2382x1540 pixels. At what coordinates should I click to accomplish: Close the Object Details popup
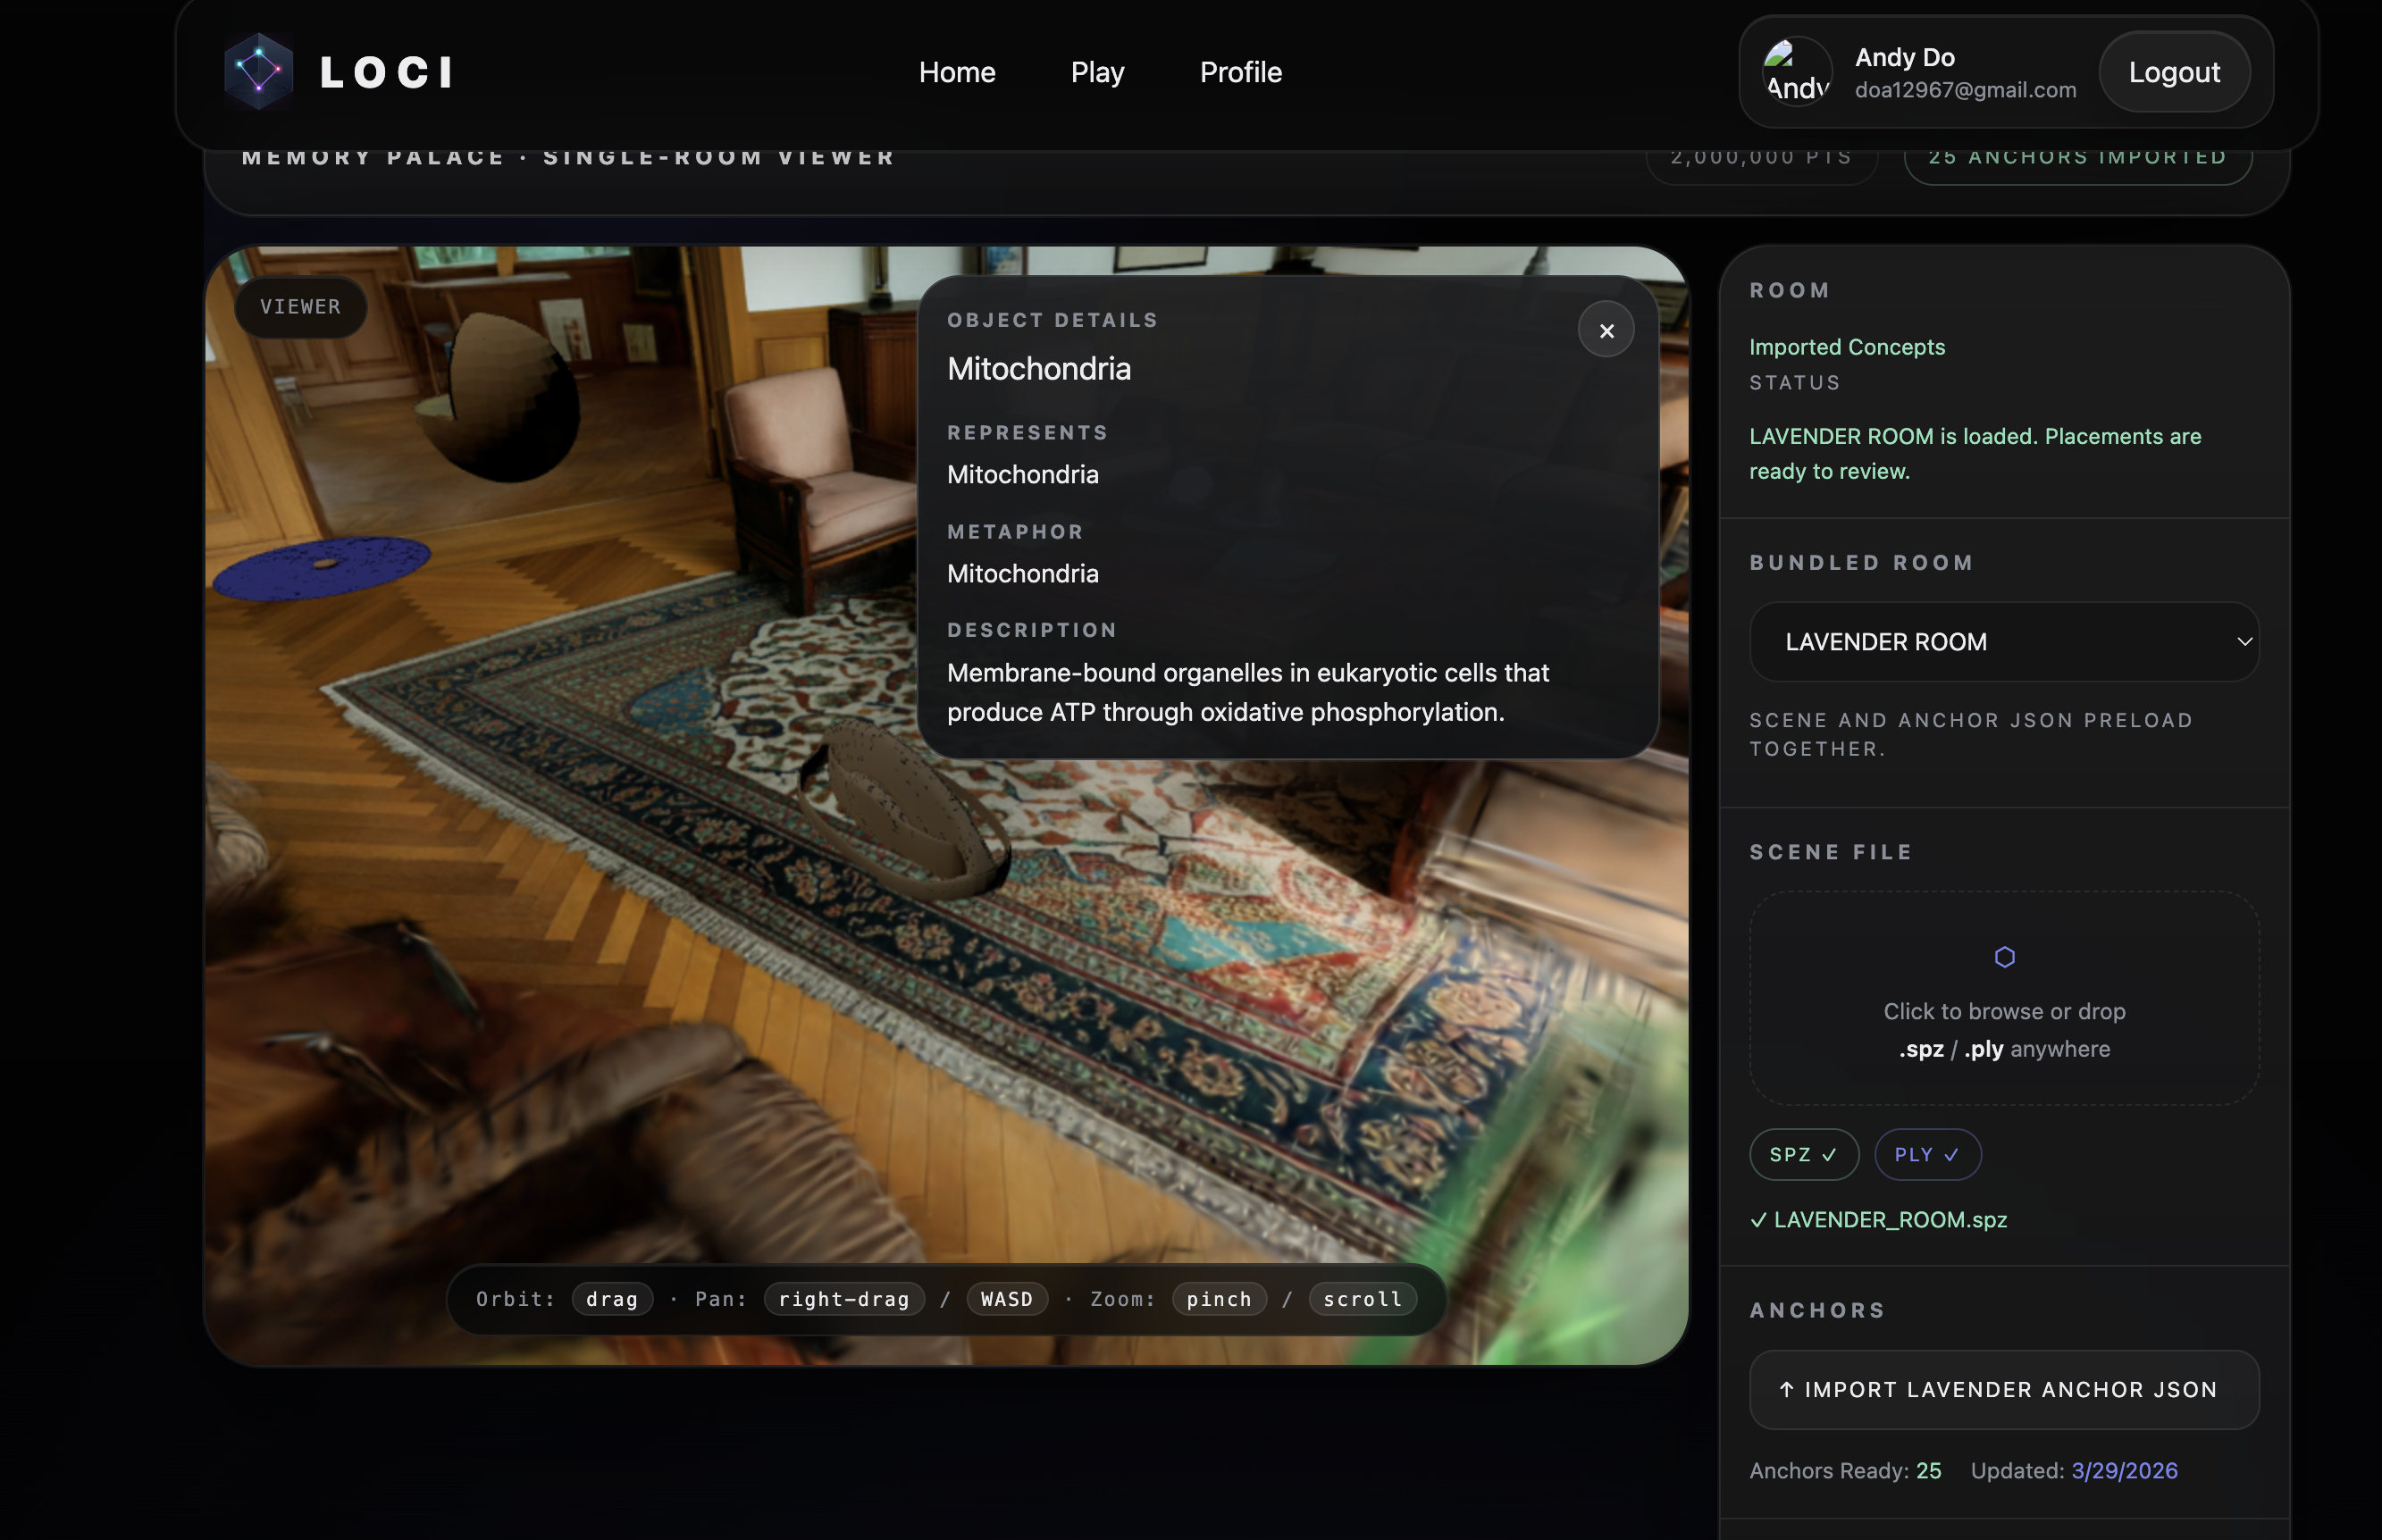[1606, 330]
